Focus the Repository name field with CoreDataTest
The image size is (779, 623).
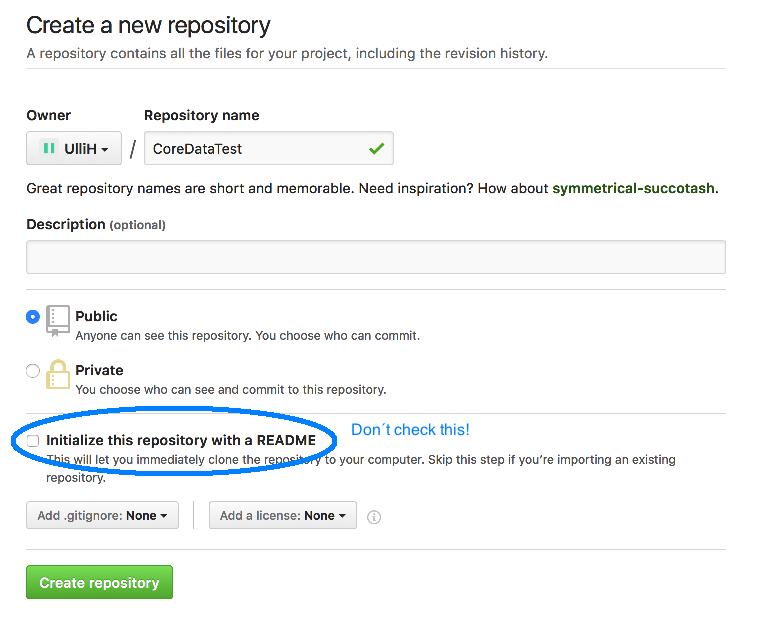(x=255, y=149)
